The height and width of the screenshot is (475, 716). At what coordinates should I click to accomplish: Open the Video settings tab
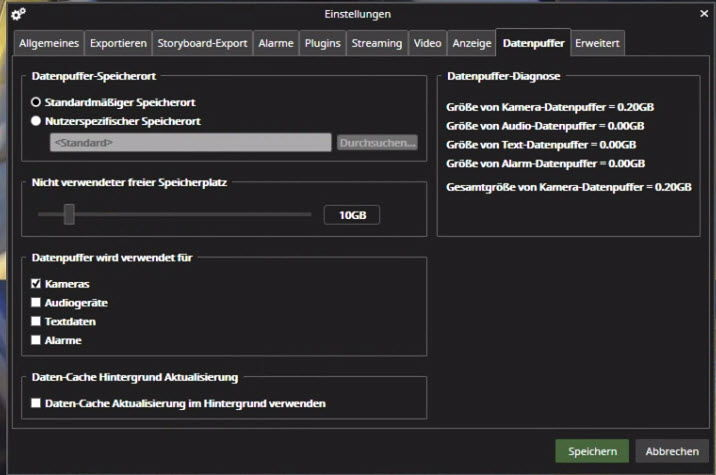click(x=427, y=43)
